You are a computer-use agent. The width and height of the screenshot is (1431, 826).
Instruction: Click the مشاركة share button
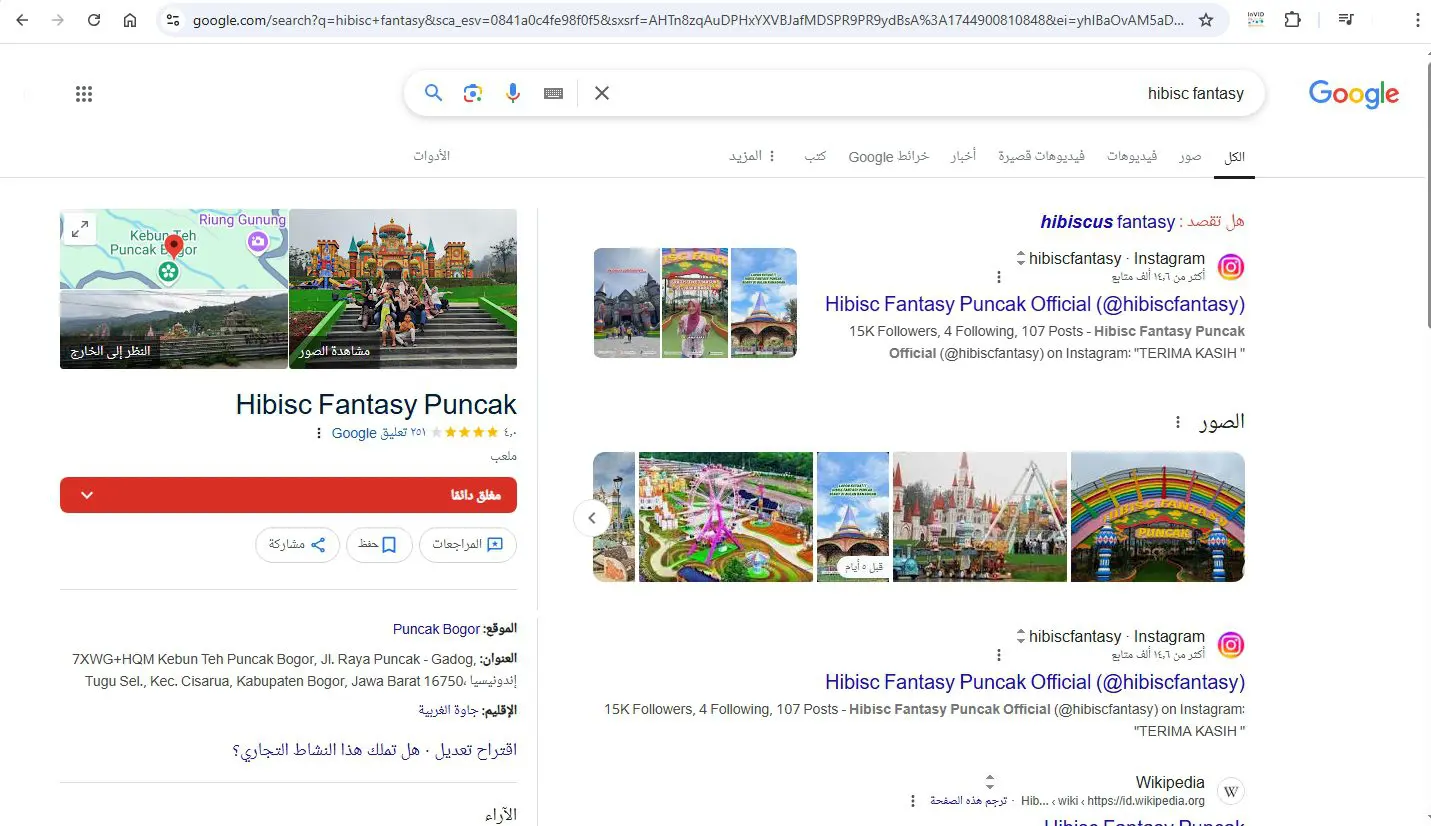[298, 545]
